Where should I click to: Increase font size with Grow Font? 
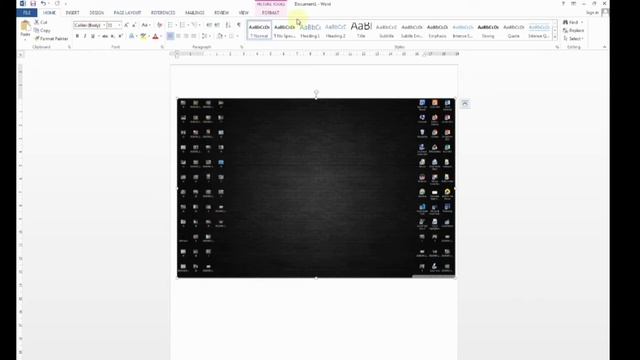pos(127,25)
